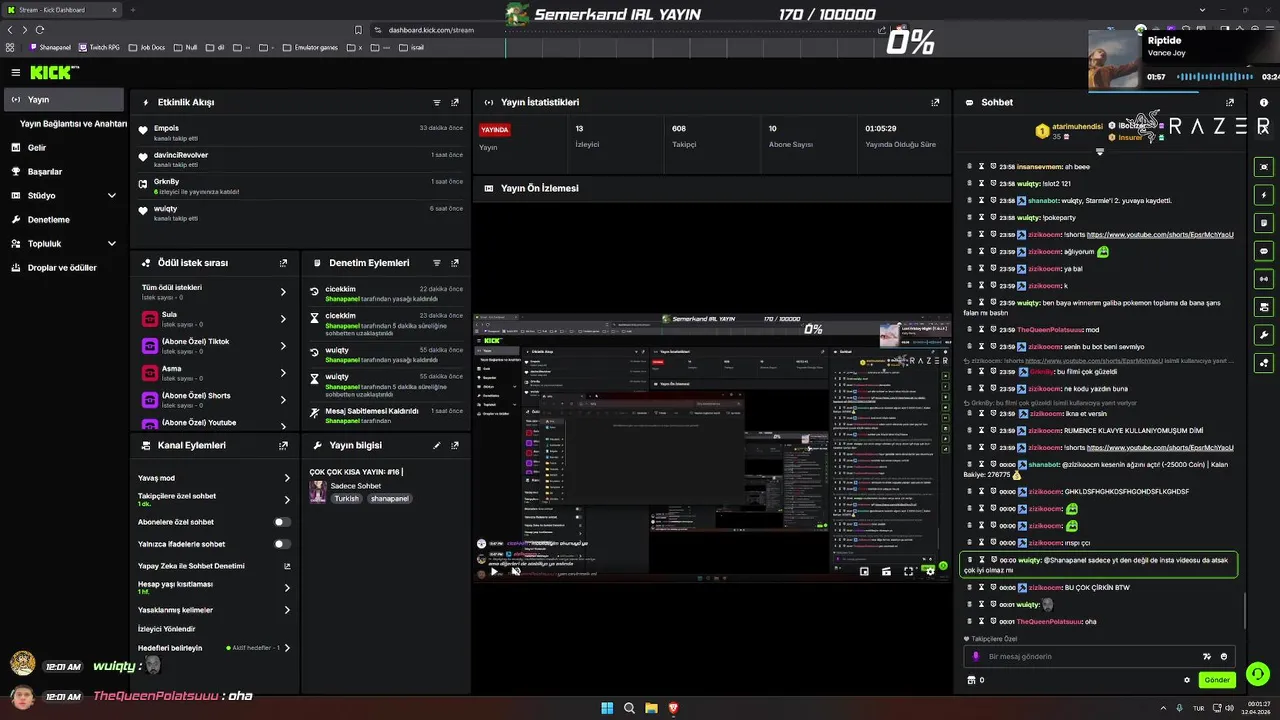Click the chat panel scrollbar
Viewport: 1280px width, 720px height.
click(1245, 610)
